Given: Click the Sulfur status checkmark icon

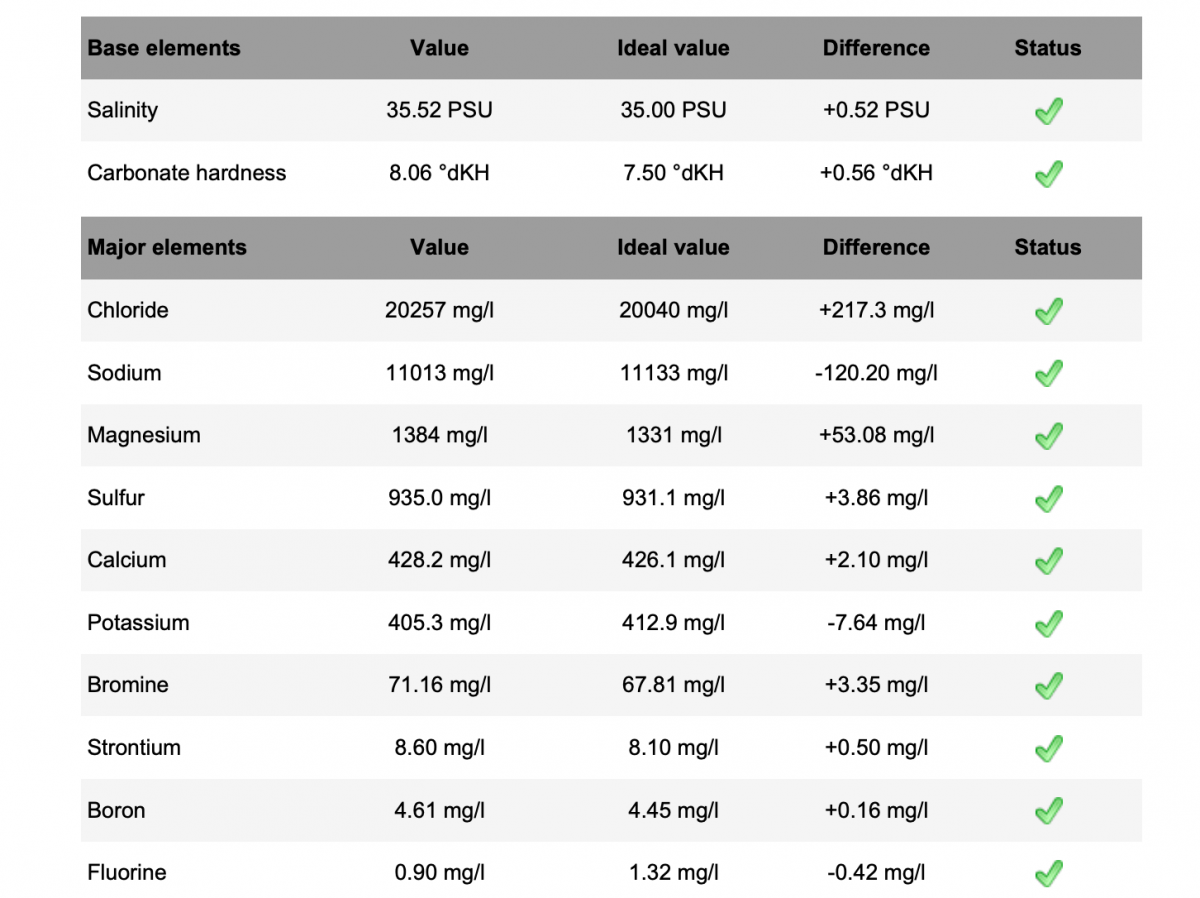Looking at the screenshot, I should tap(1048, 498).
